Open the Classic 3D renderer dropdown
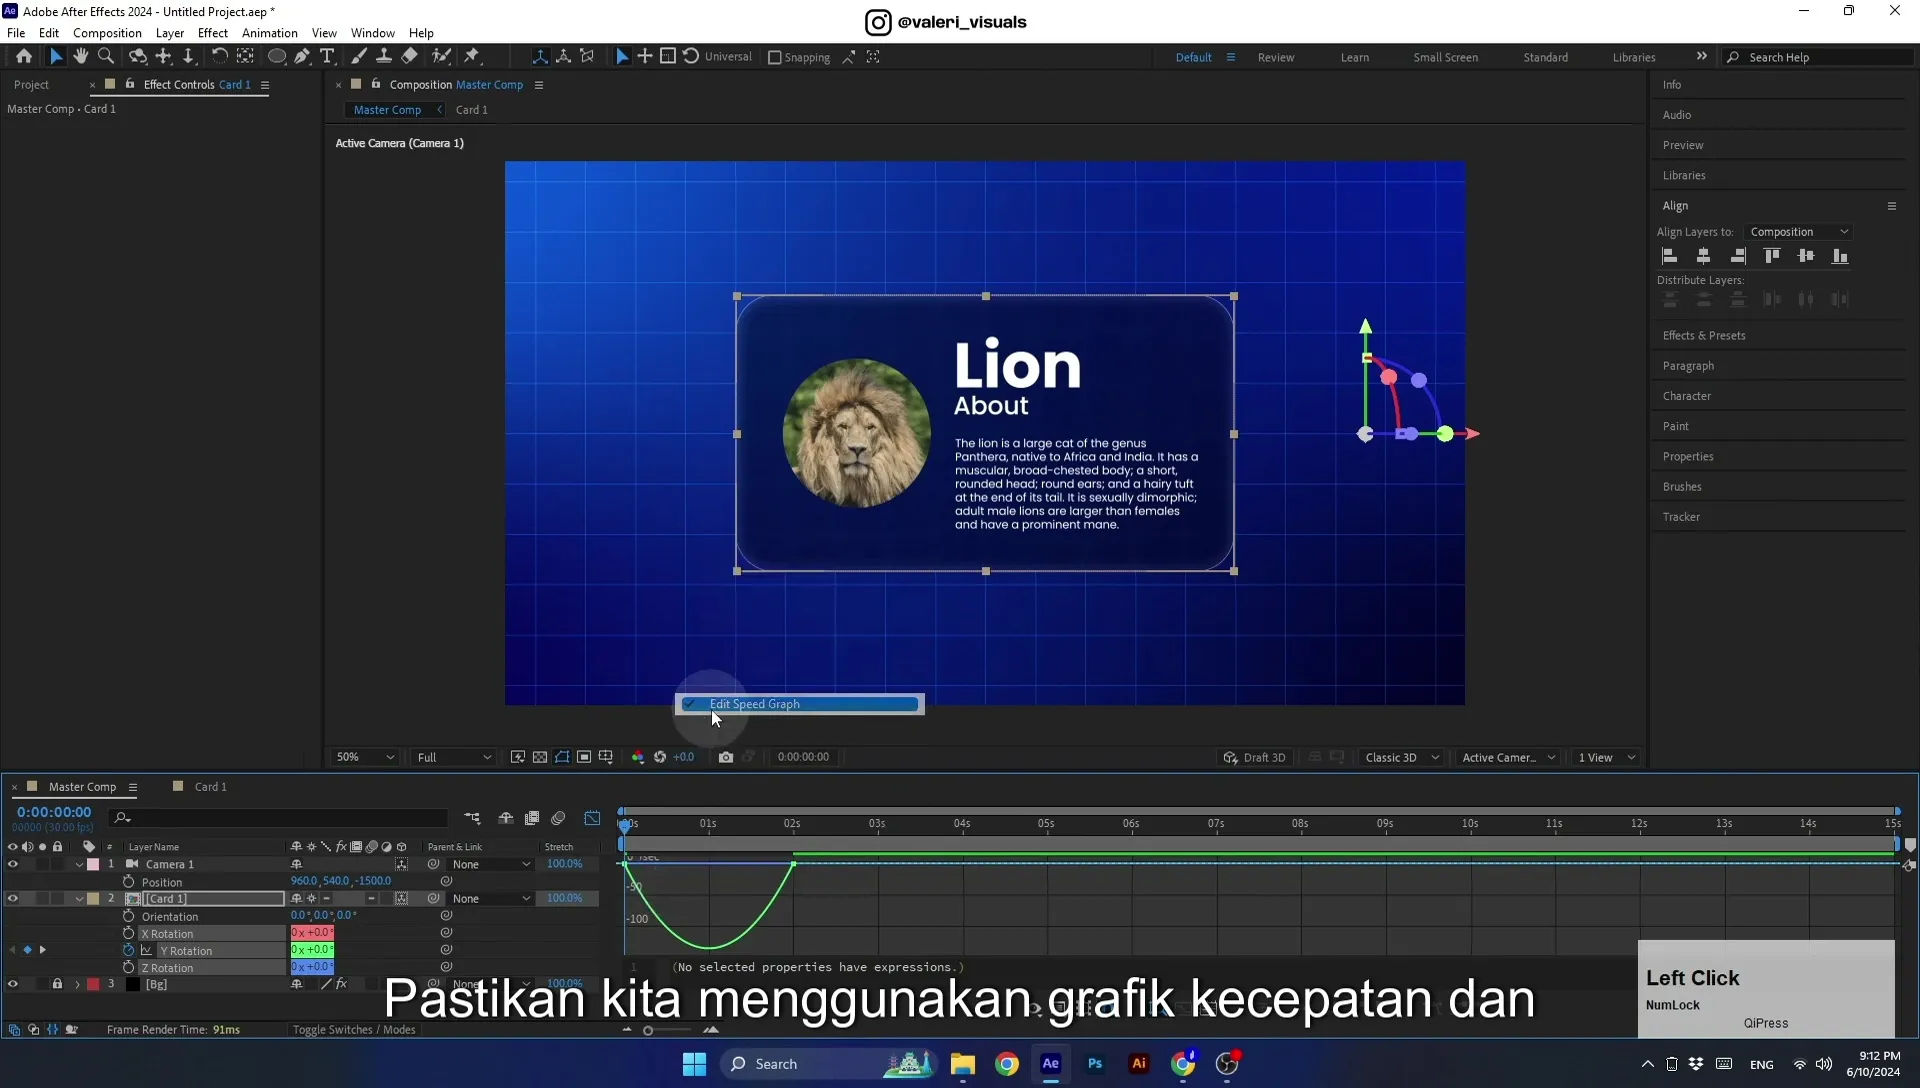The width and height of the screenshot is (1920, 1088). [x=1402, y=757]
